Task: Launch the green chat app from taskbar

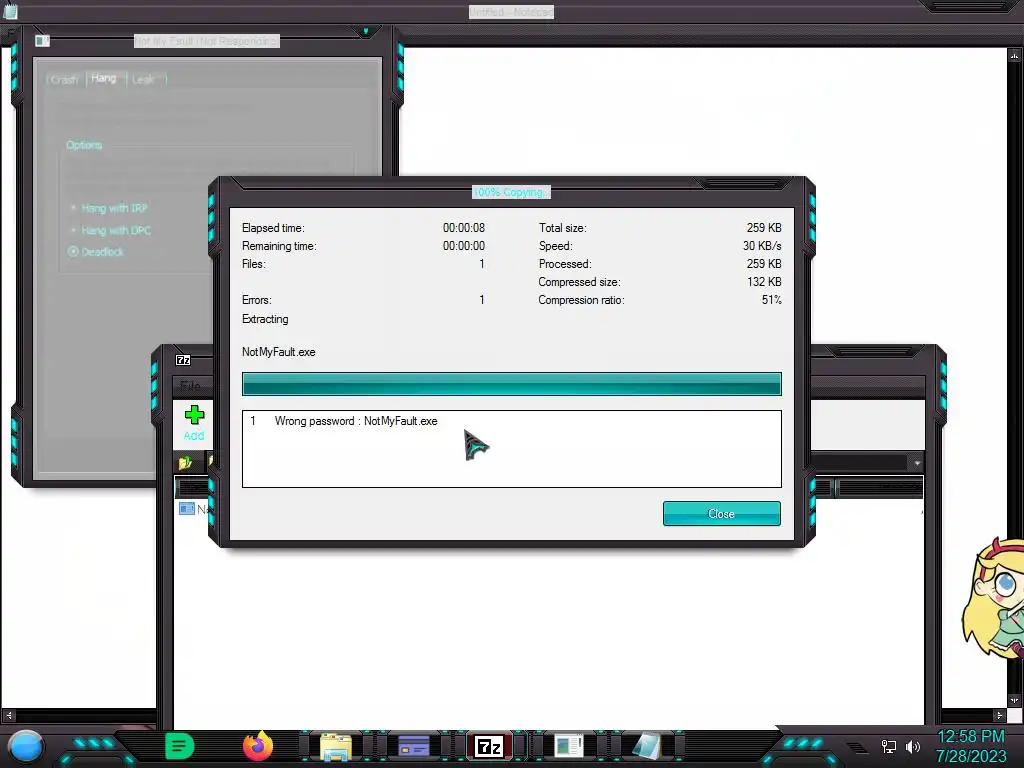Action: tap(180, 746)
